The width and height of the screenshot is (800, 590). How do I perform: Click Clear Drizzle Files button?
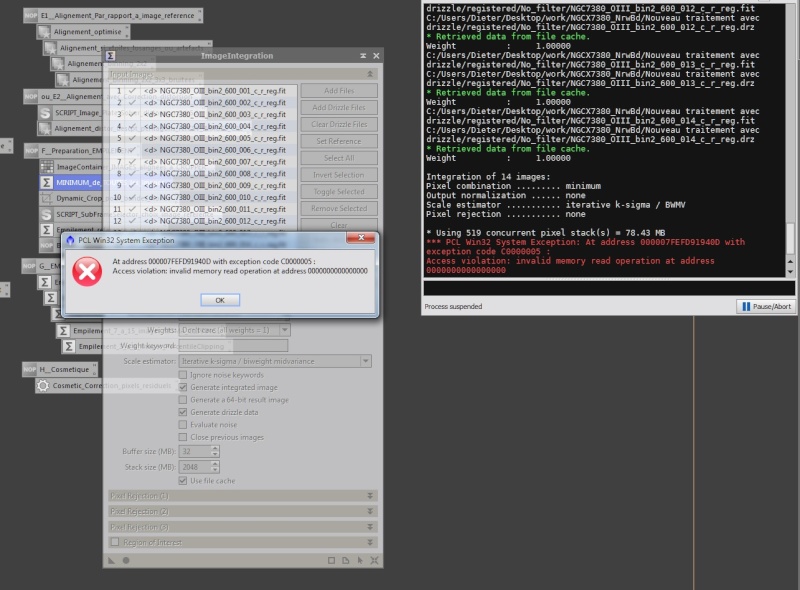click(339, 125)
